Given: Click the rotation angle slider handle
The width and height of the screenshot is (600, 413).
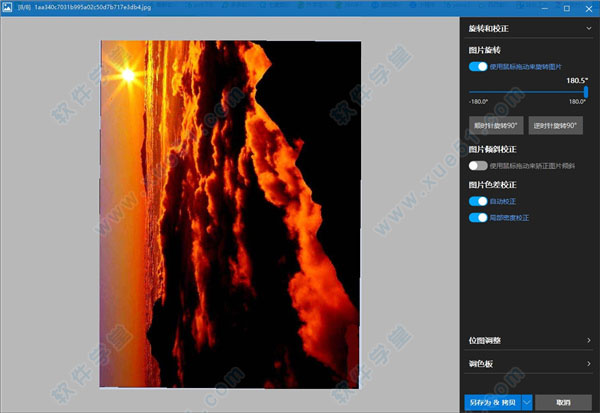Looking at the screenshot, I should pos(586,92).
